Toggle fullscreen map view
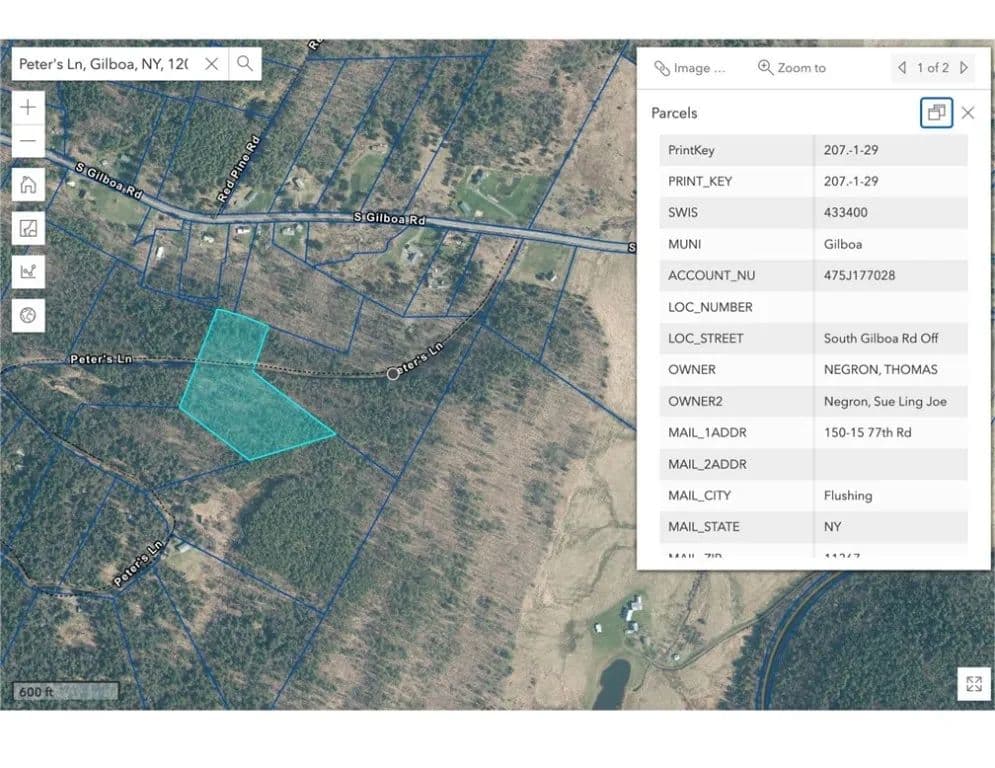This screenshot has height=768, width=995. point(973,684)
